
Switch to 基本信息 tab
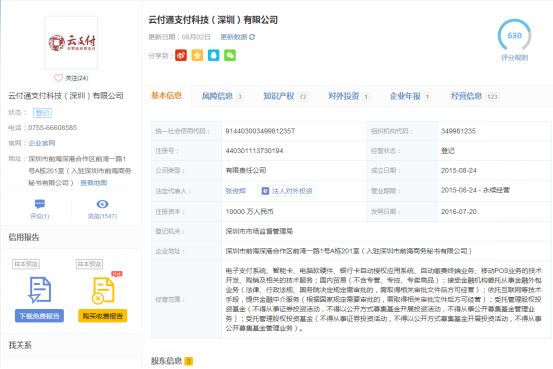point(166,96)
